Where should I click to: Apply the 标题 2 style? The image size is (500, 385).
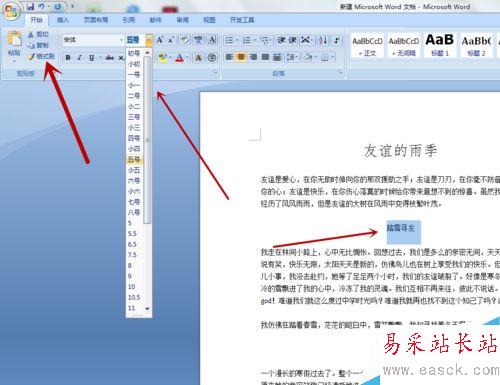coord(476,45)
